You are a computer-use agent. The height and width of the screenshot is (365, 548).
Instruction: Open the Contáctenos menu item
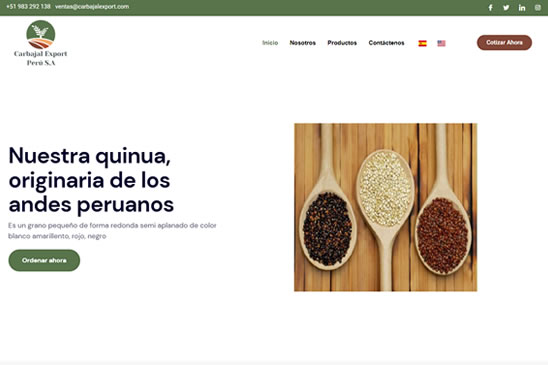coord(387,43)
